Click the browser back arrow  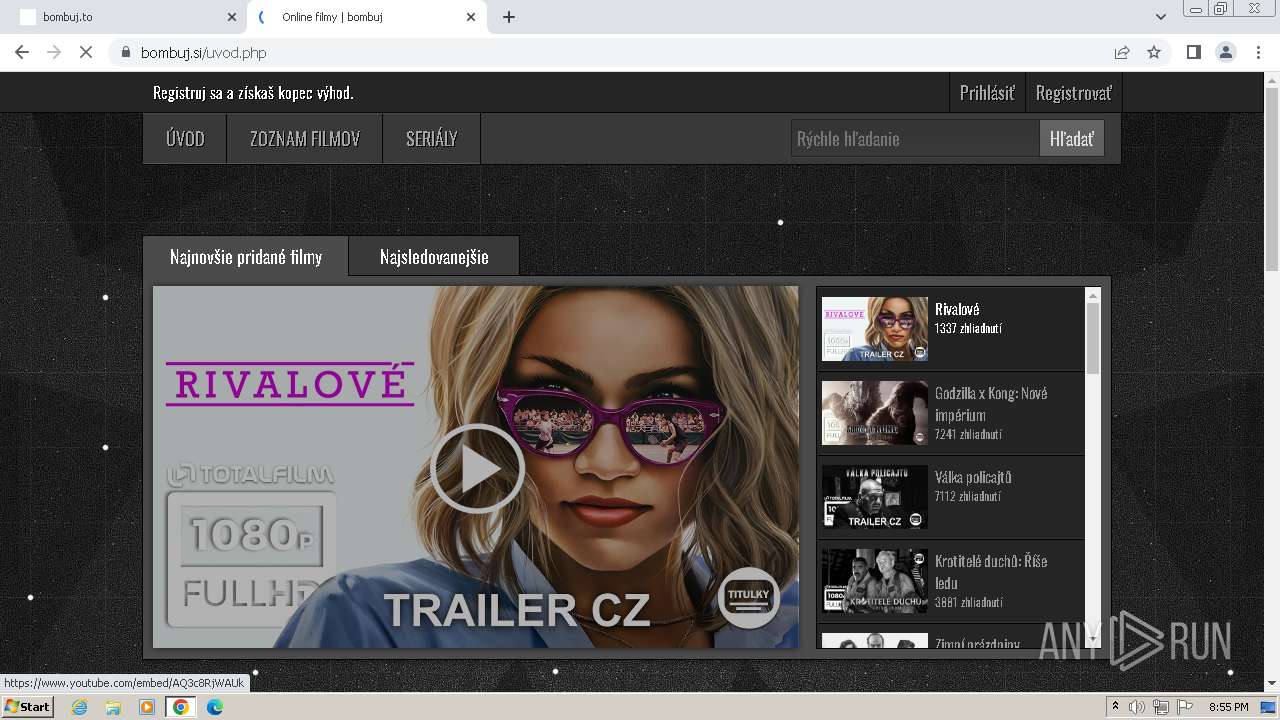click(x=22, y=52)
